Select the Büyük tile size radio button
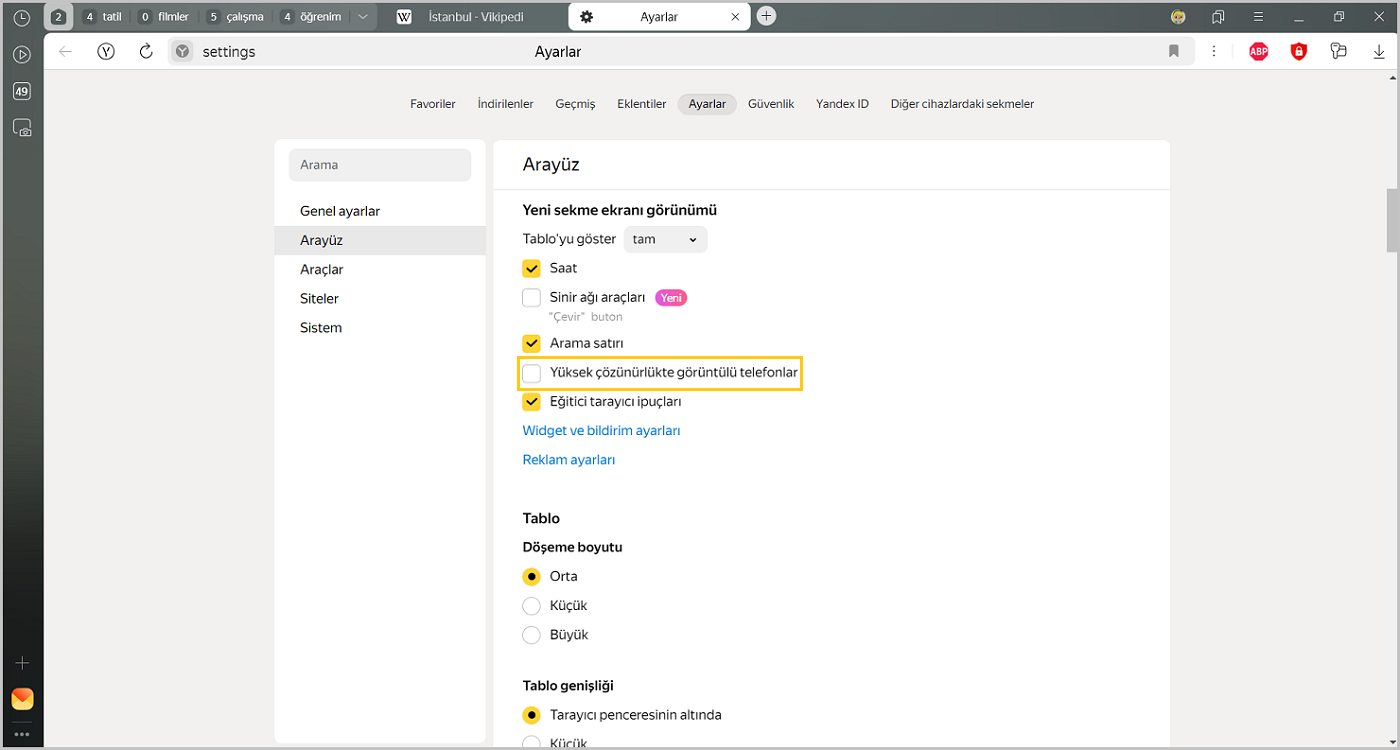 tap(532, 635)
